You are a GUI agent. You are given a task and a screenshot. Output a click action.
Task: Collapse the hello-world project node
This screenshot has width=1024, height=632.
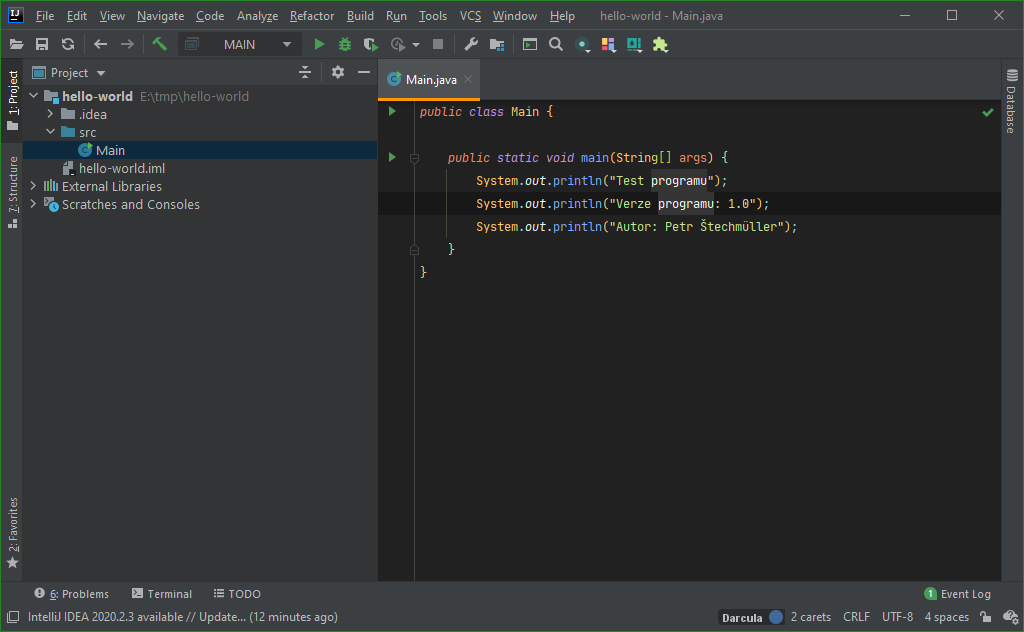[x=34, y=96]
